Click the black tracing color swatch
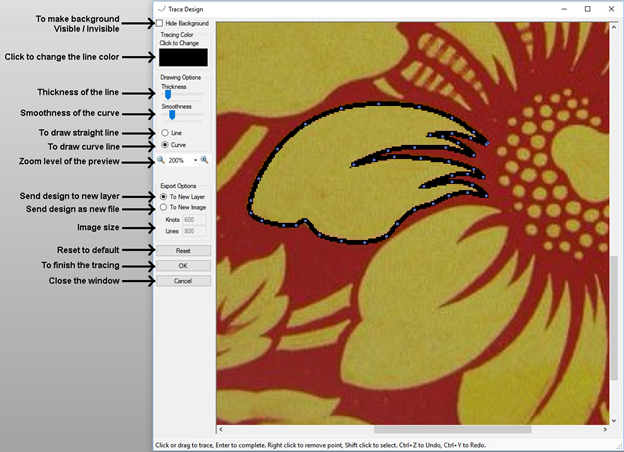The height and width of the screenshot is (452, 624). (183, 58)
